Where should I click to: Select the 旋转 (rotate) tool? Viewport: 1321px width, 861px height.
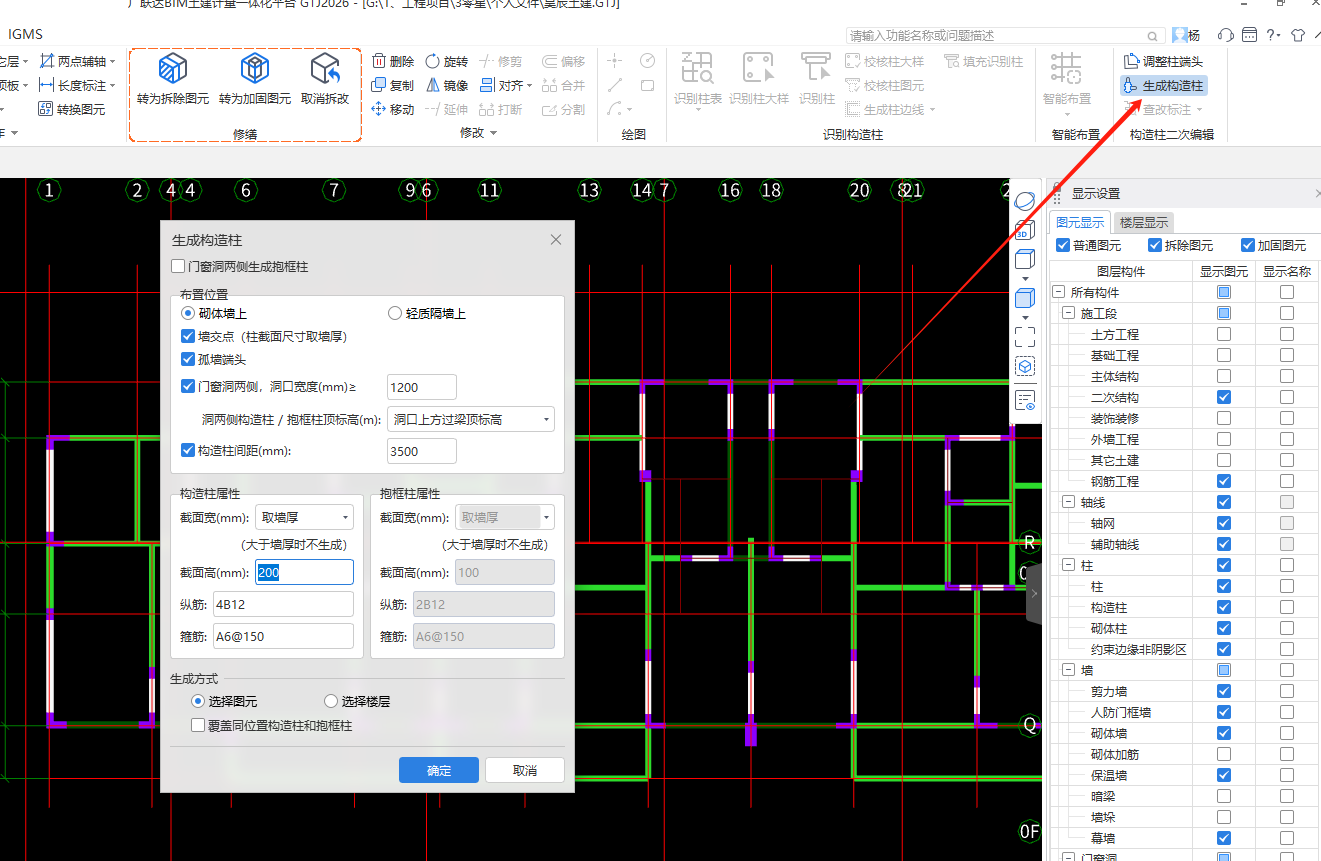point(446,61)
